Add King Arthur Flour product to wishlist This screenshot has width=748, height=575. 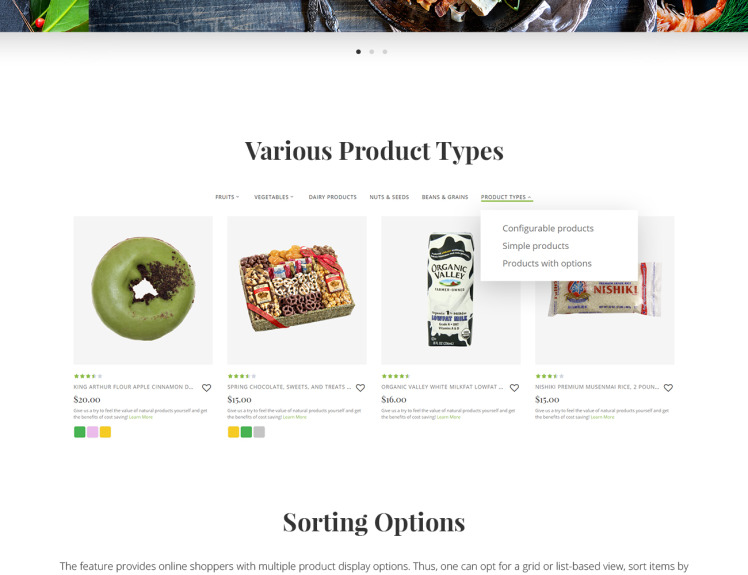[x=207, y=388]
